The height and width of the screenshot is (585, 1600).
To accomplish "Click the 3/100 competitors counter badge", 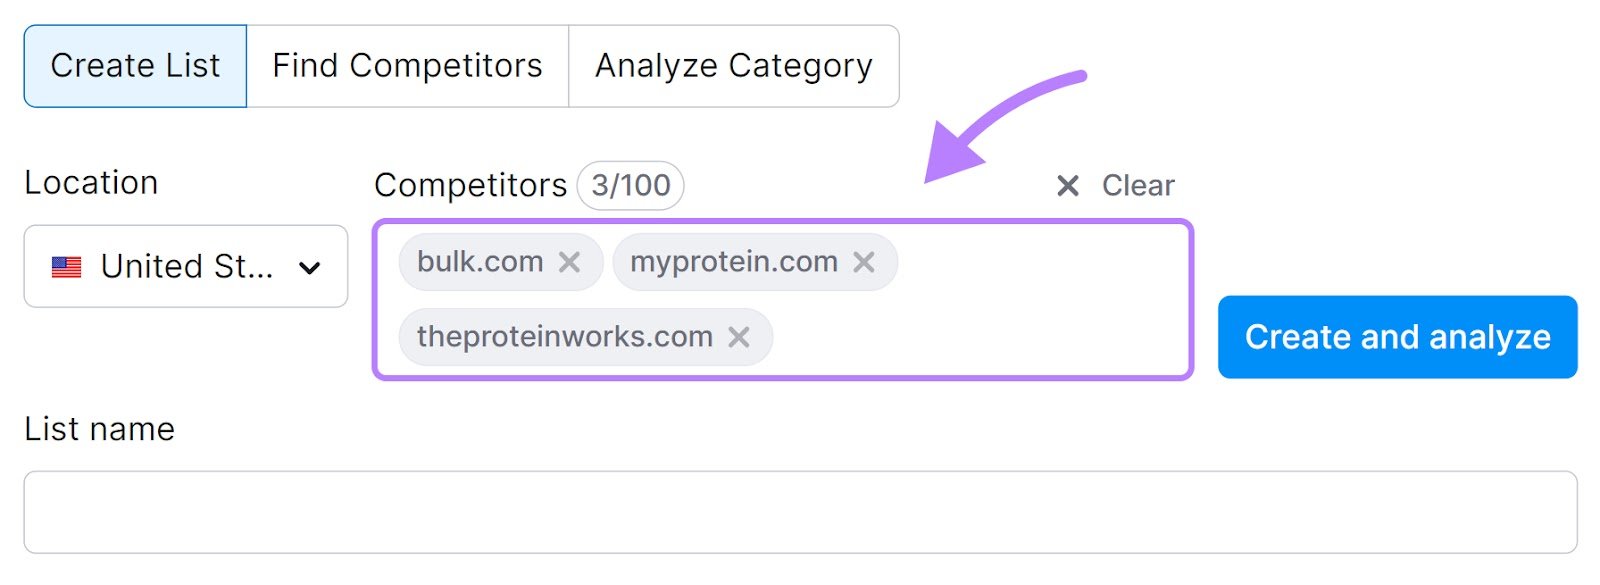I will point(629,185).
